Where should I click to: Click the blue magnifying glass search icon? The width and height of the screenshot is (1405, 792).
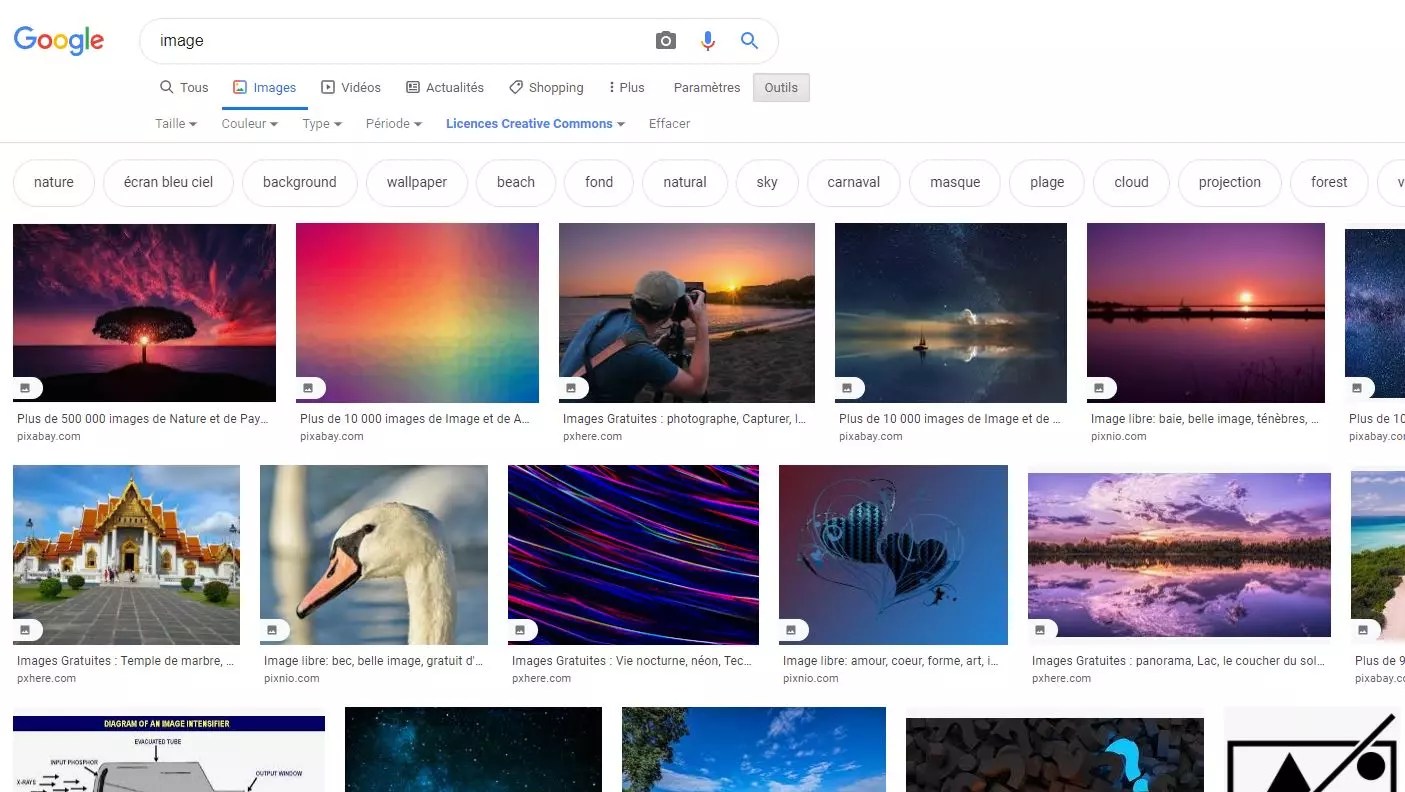tap(749, 41)
